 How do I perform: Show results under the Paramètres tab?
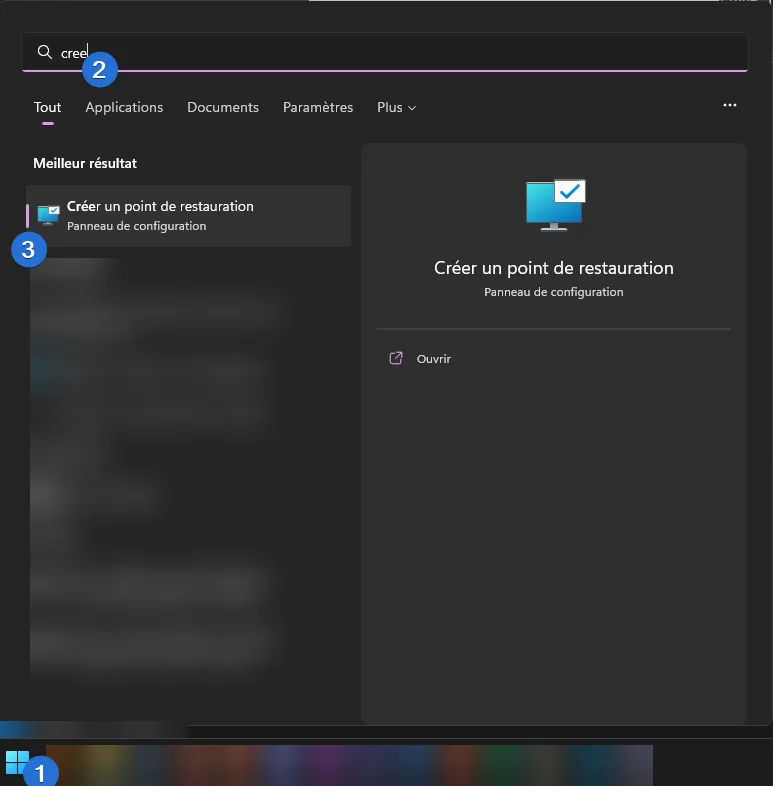(318, 107)
